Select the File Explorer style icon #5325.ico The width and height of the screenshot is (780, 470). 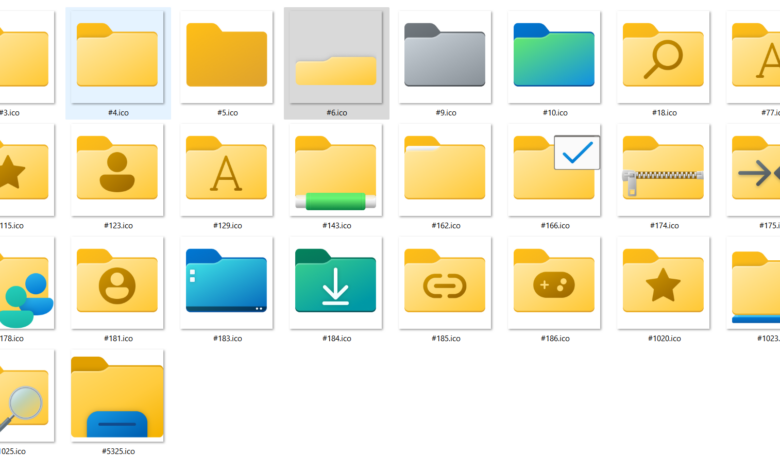(117, 395)
